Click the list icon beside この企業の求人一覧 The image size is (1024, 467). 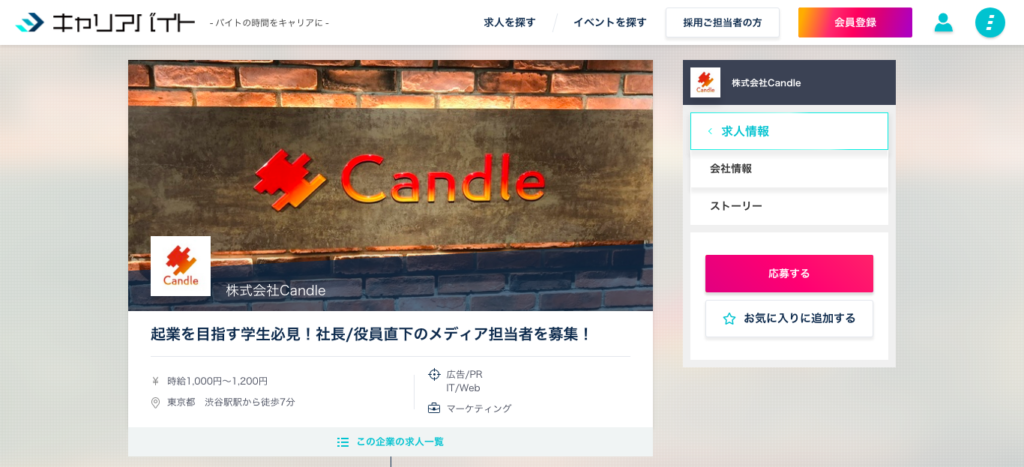pos(343,442)
